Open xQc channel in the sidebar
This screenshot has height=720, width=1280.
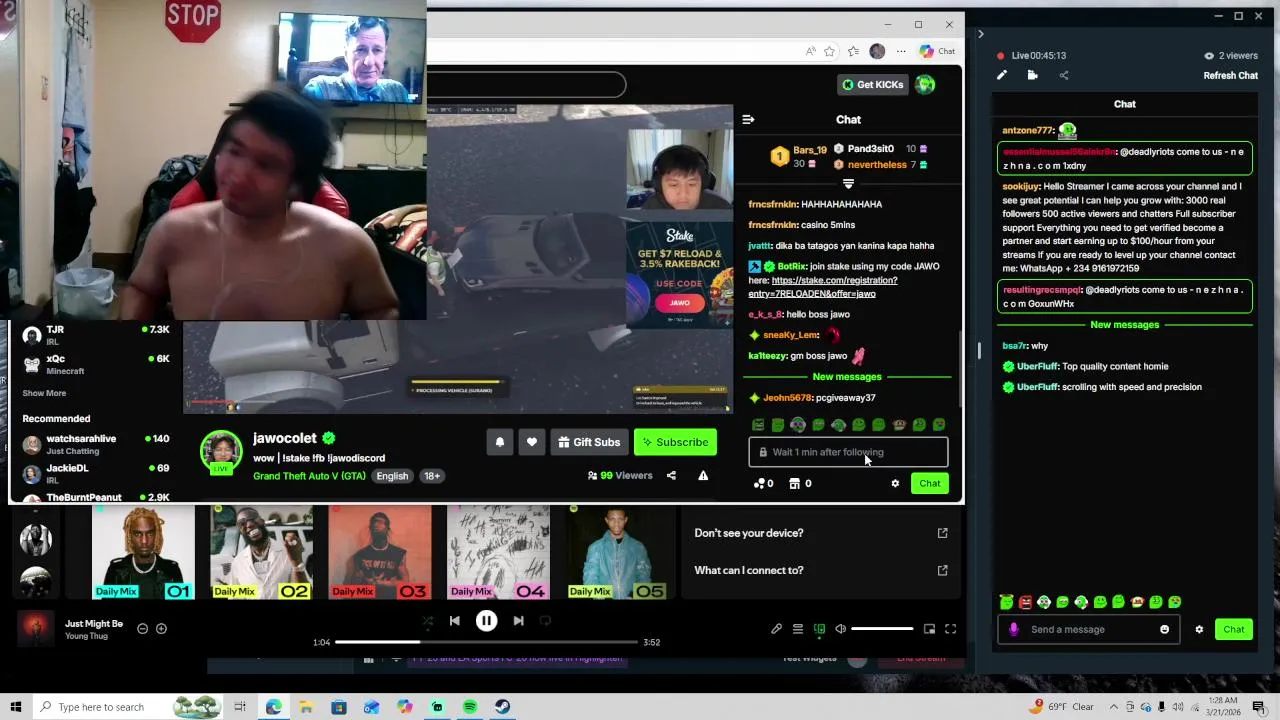click(96, 364)
